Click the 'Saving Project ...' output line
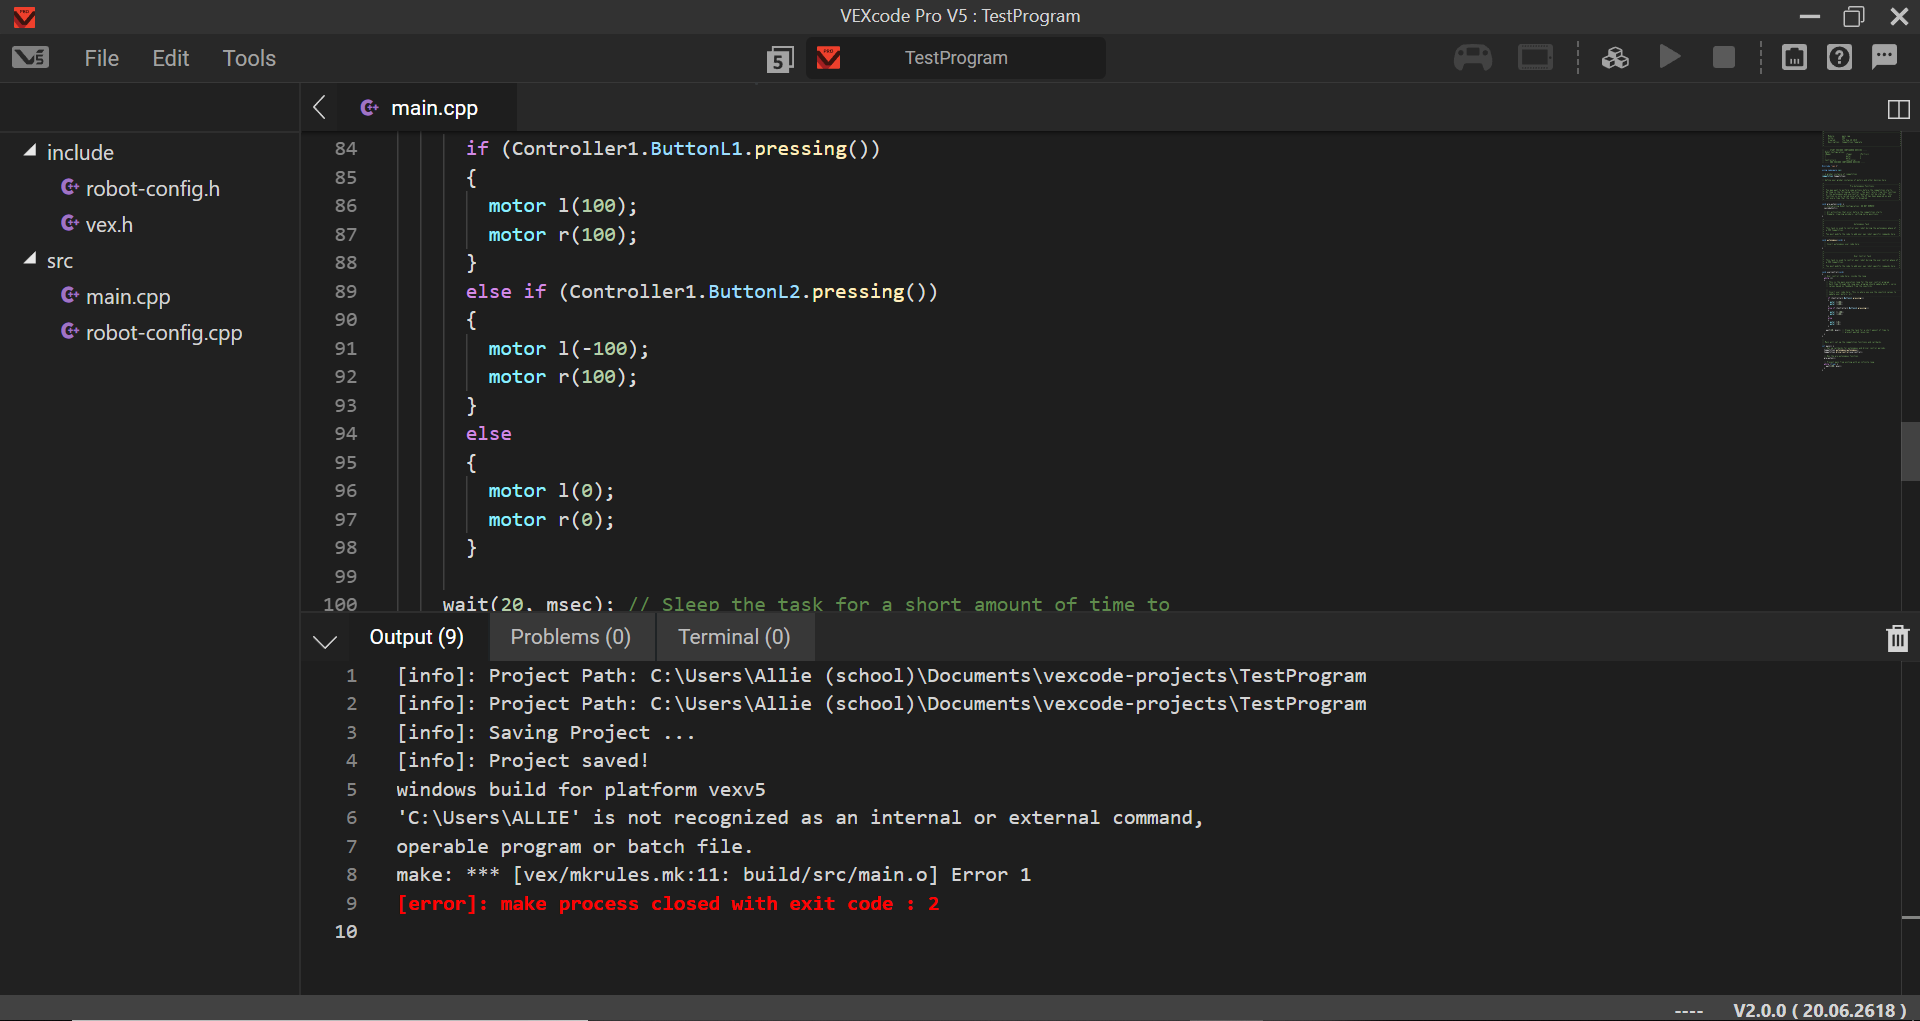Image resolution: width=1920 pixels, height=1021 pixels. pyautogui.click(x=545, y=732)
